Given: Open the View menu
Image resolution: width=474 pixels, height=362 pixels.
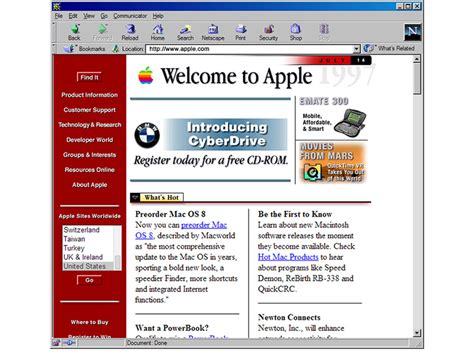Looking at the screenshot, I should pos(89,16).
